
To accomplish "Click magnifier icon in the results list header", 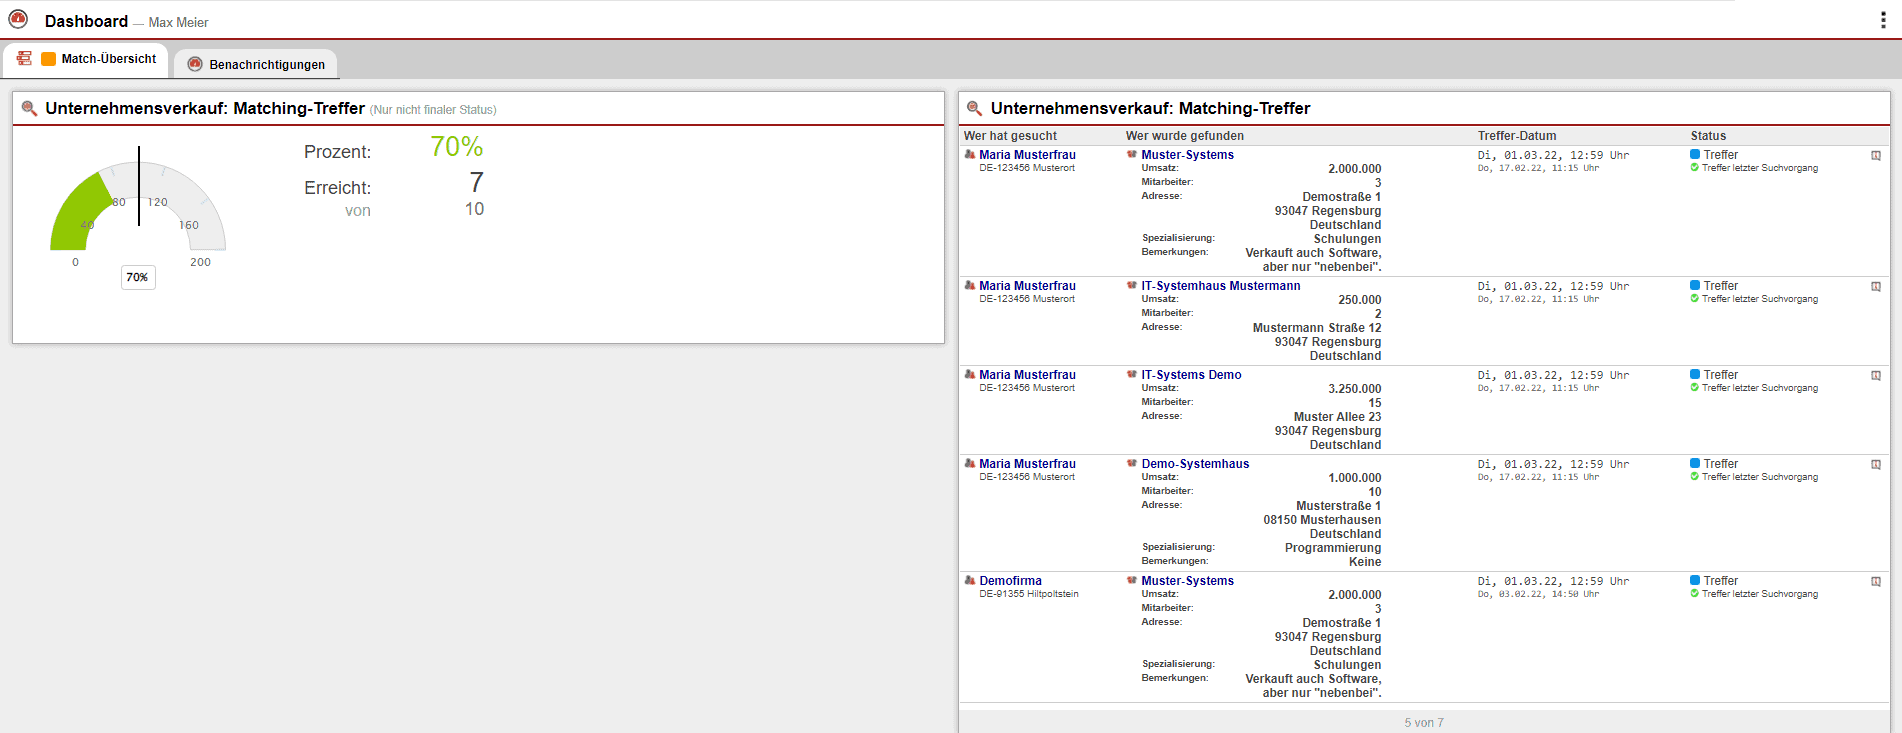I will click(x=974, y=108).
